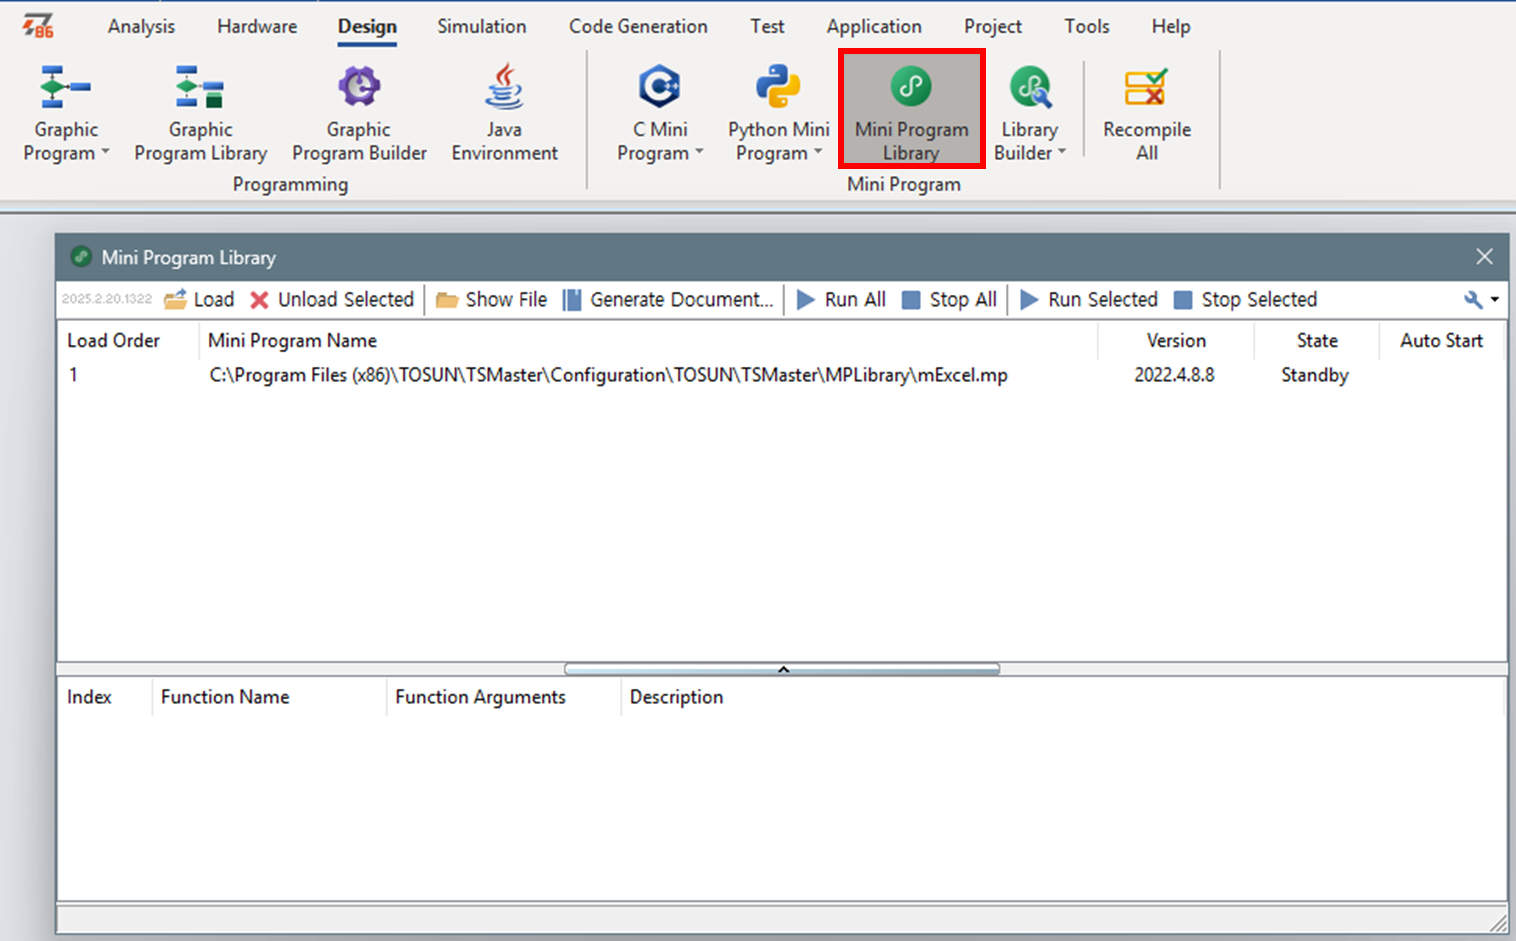Expand Python Mini Program dropdown arrow
The height and width of the screenshot is (941, 1516).
818,153
